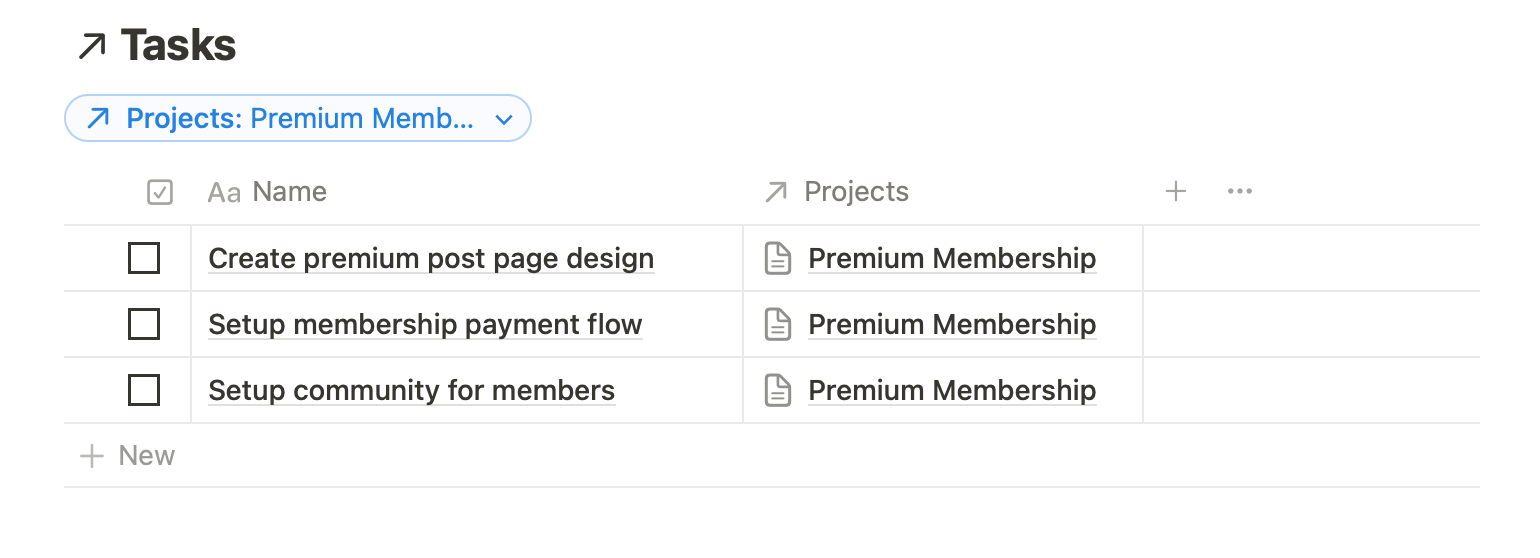1540x558 pixels.
Task: Open the Tasks database title link
Action: click(x=178, y=46)
